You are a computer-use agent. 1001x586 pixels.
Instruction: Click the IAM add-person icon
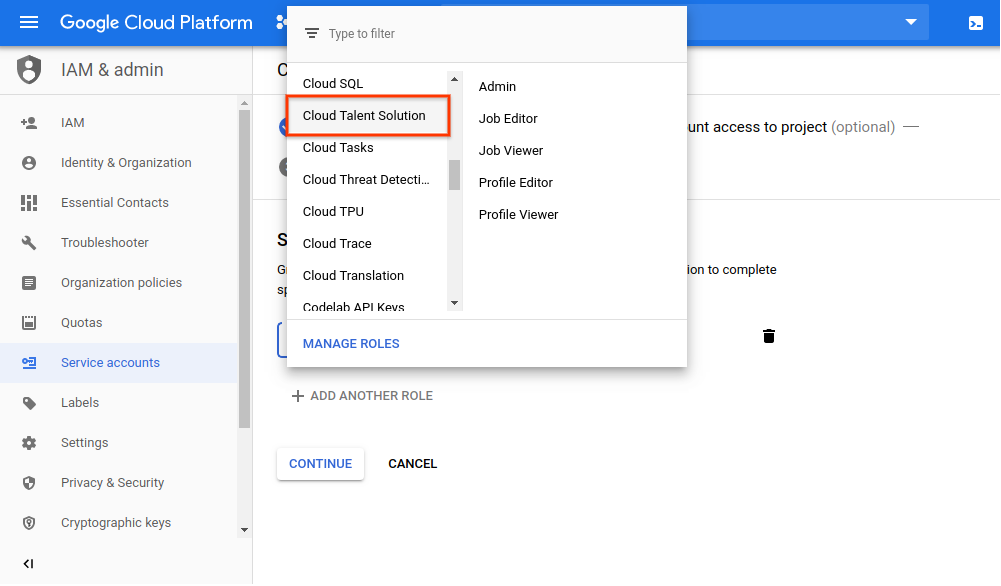pyautogui.click(x=29, y=123)
